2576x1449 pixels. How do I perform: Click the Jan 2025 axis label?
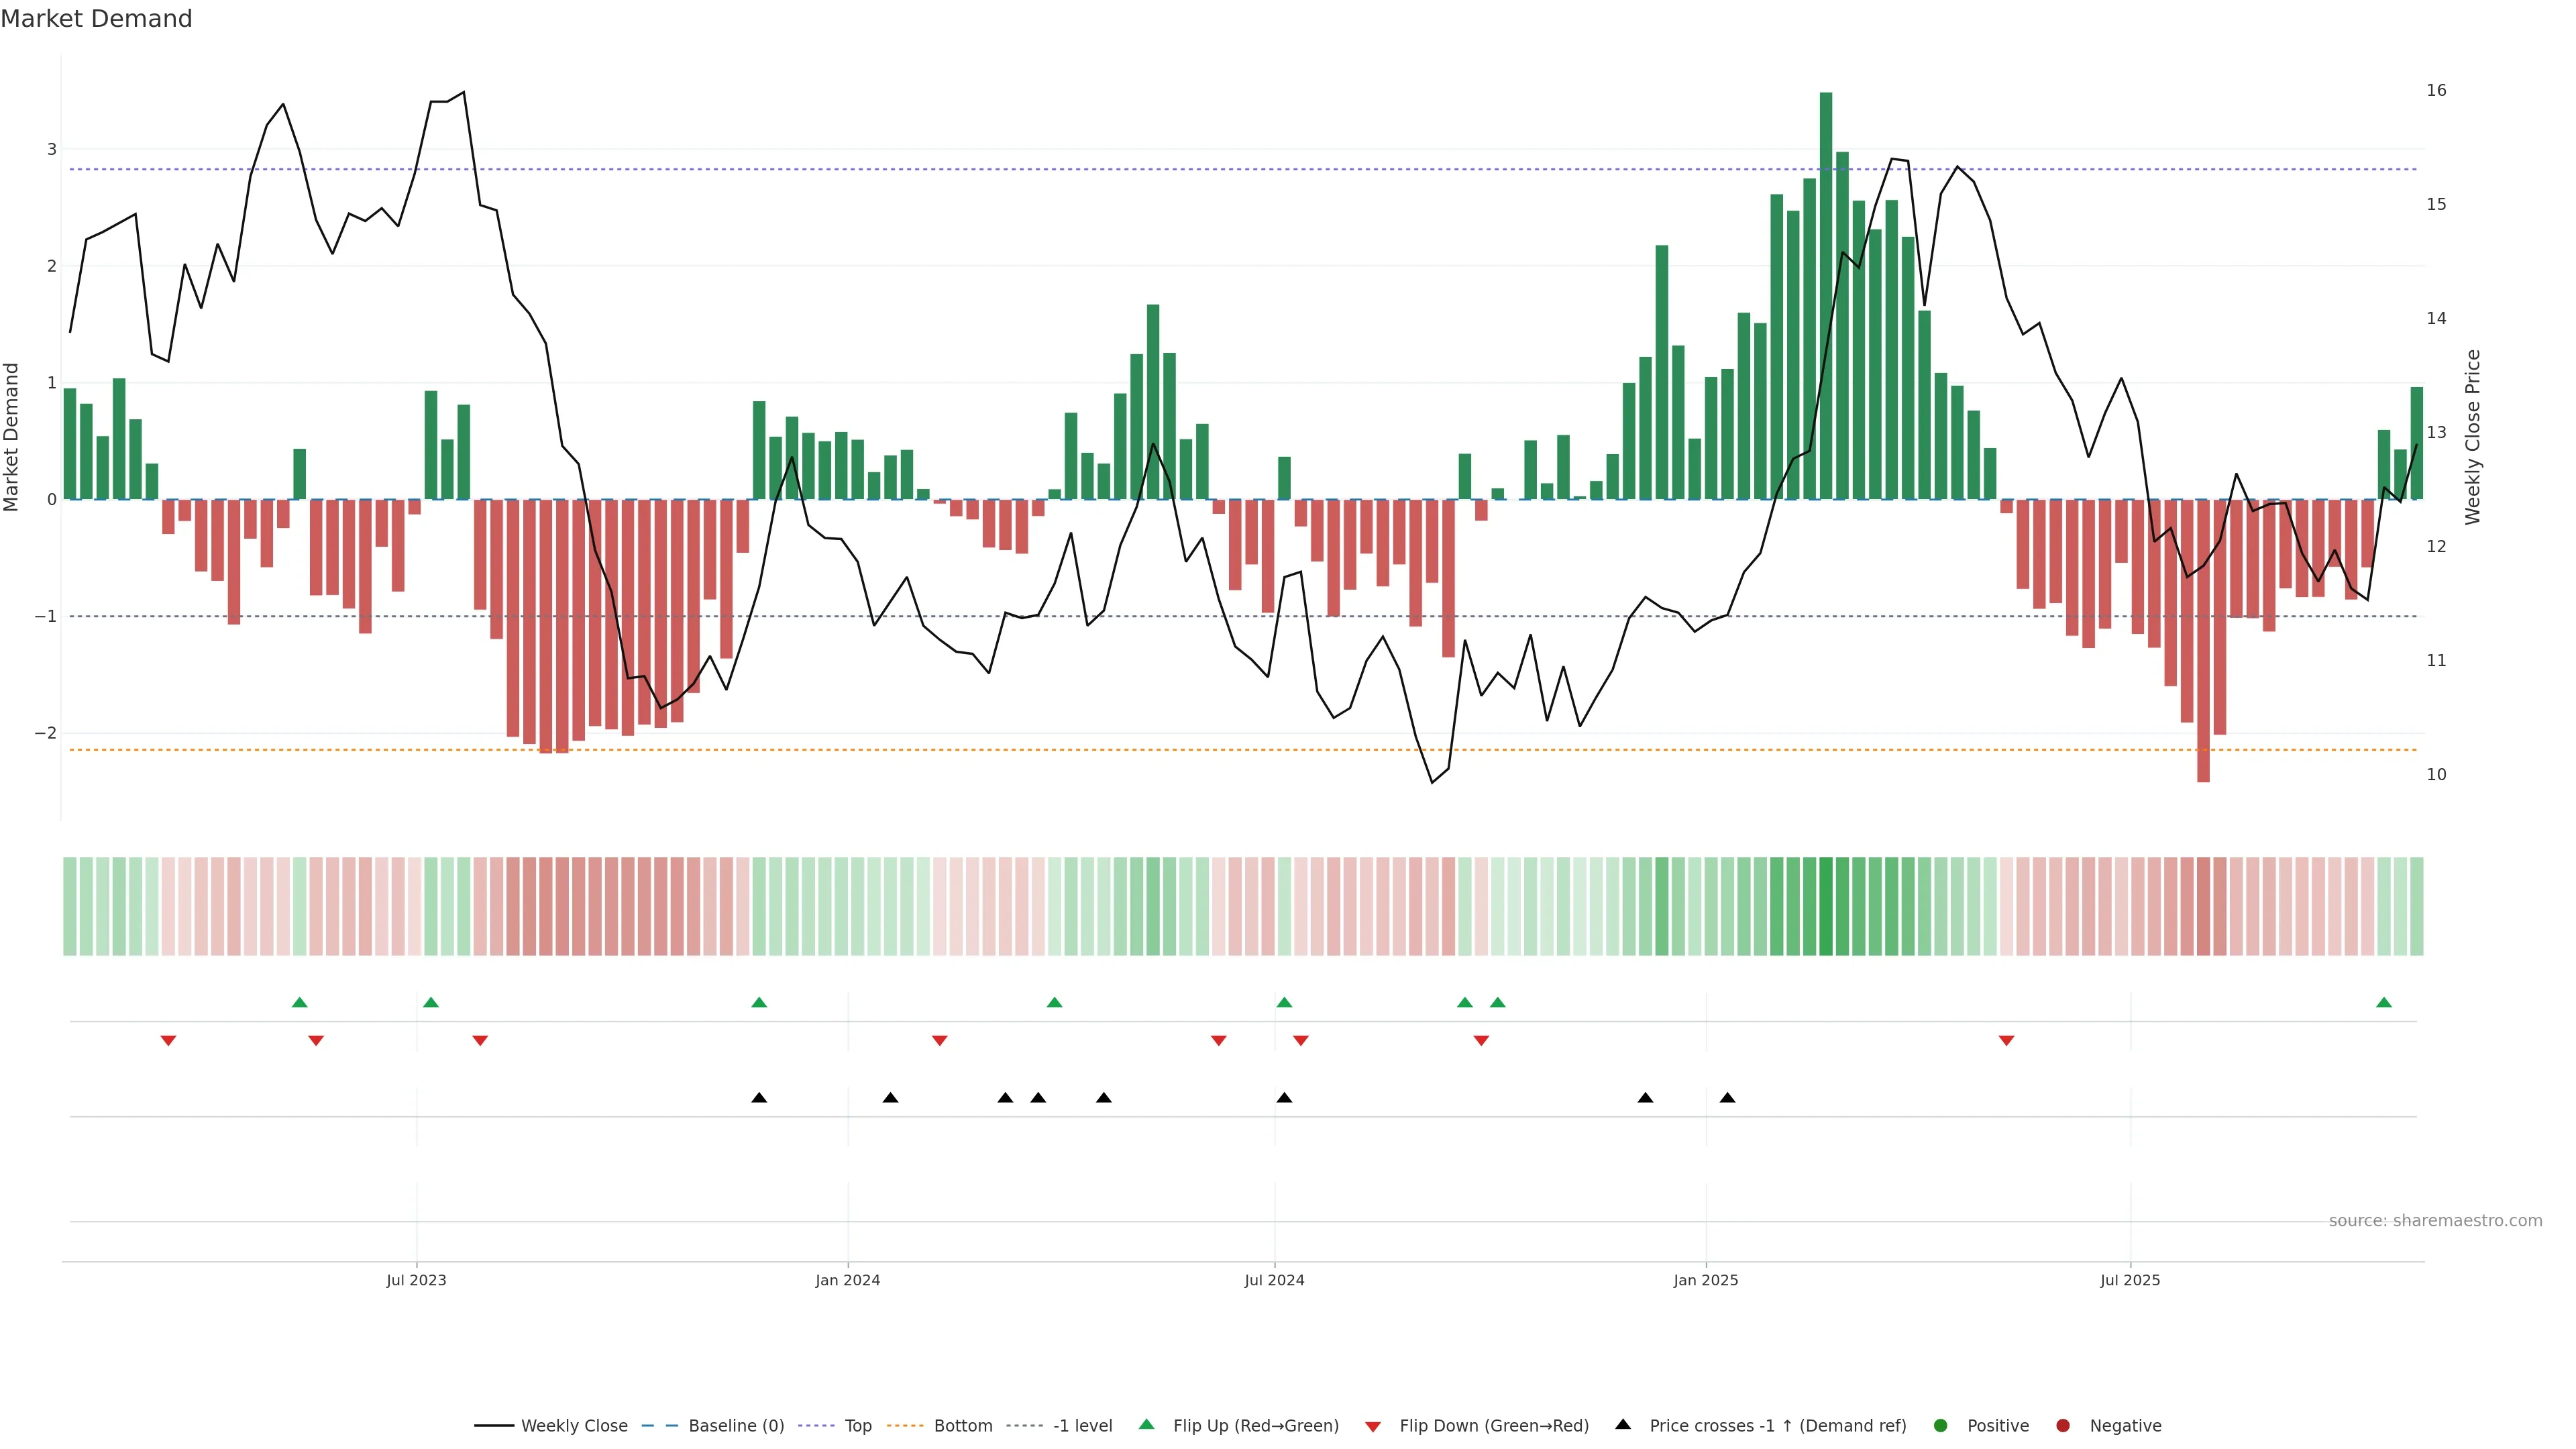pos(1706,1280)
